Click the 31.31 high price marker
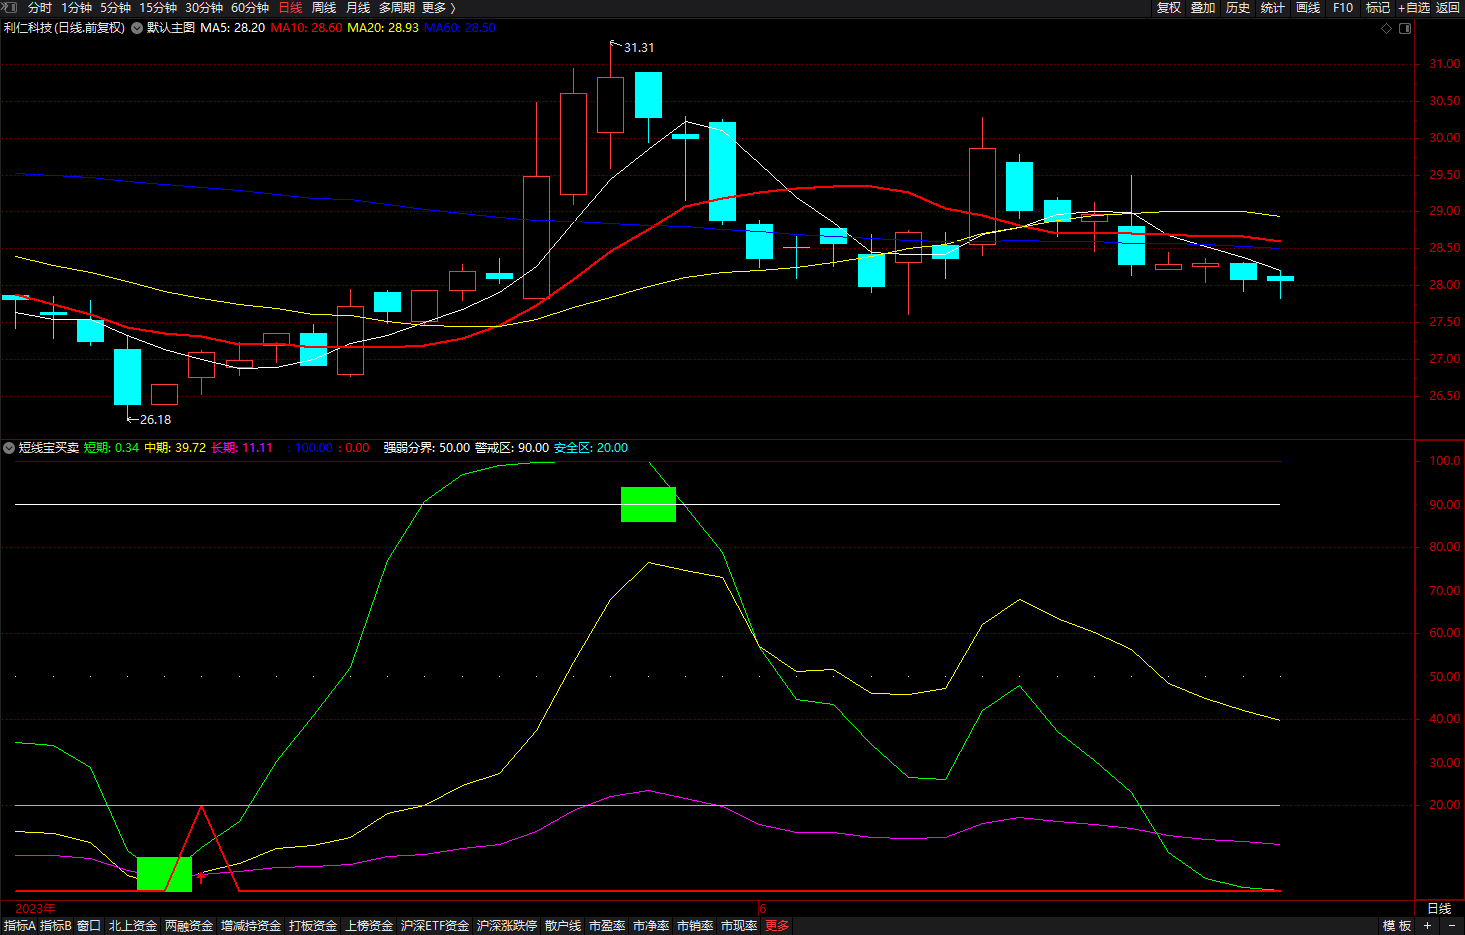Viewport: 1465px width, 935px height. (638, 47)
